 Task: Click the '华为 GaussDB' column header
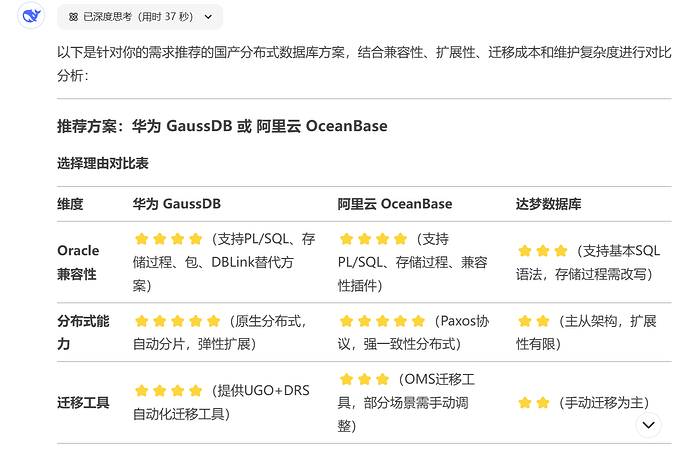coord(177,204)
